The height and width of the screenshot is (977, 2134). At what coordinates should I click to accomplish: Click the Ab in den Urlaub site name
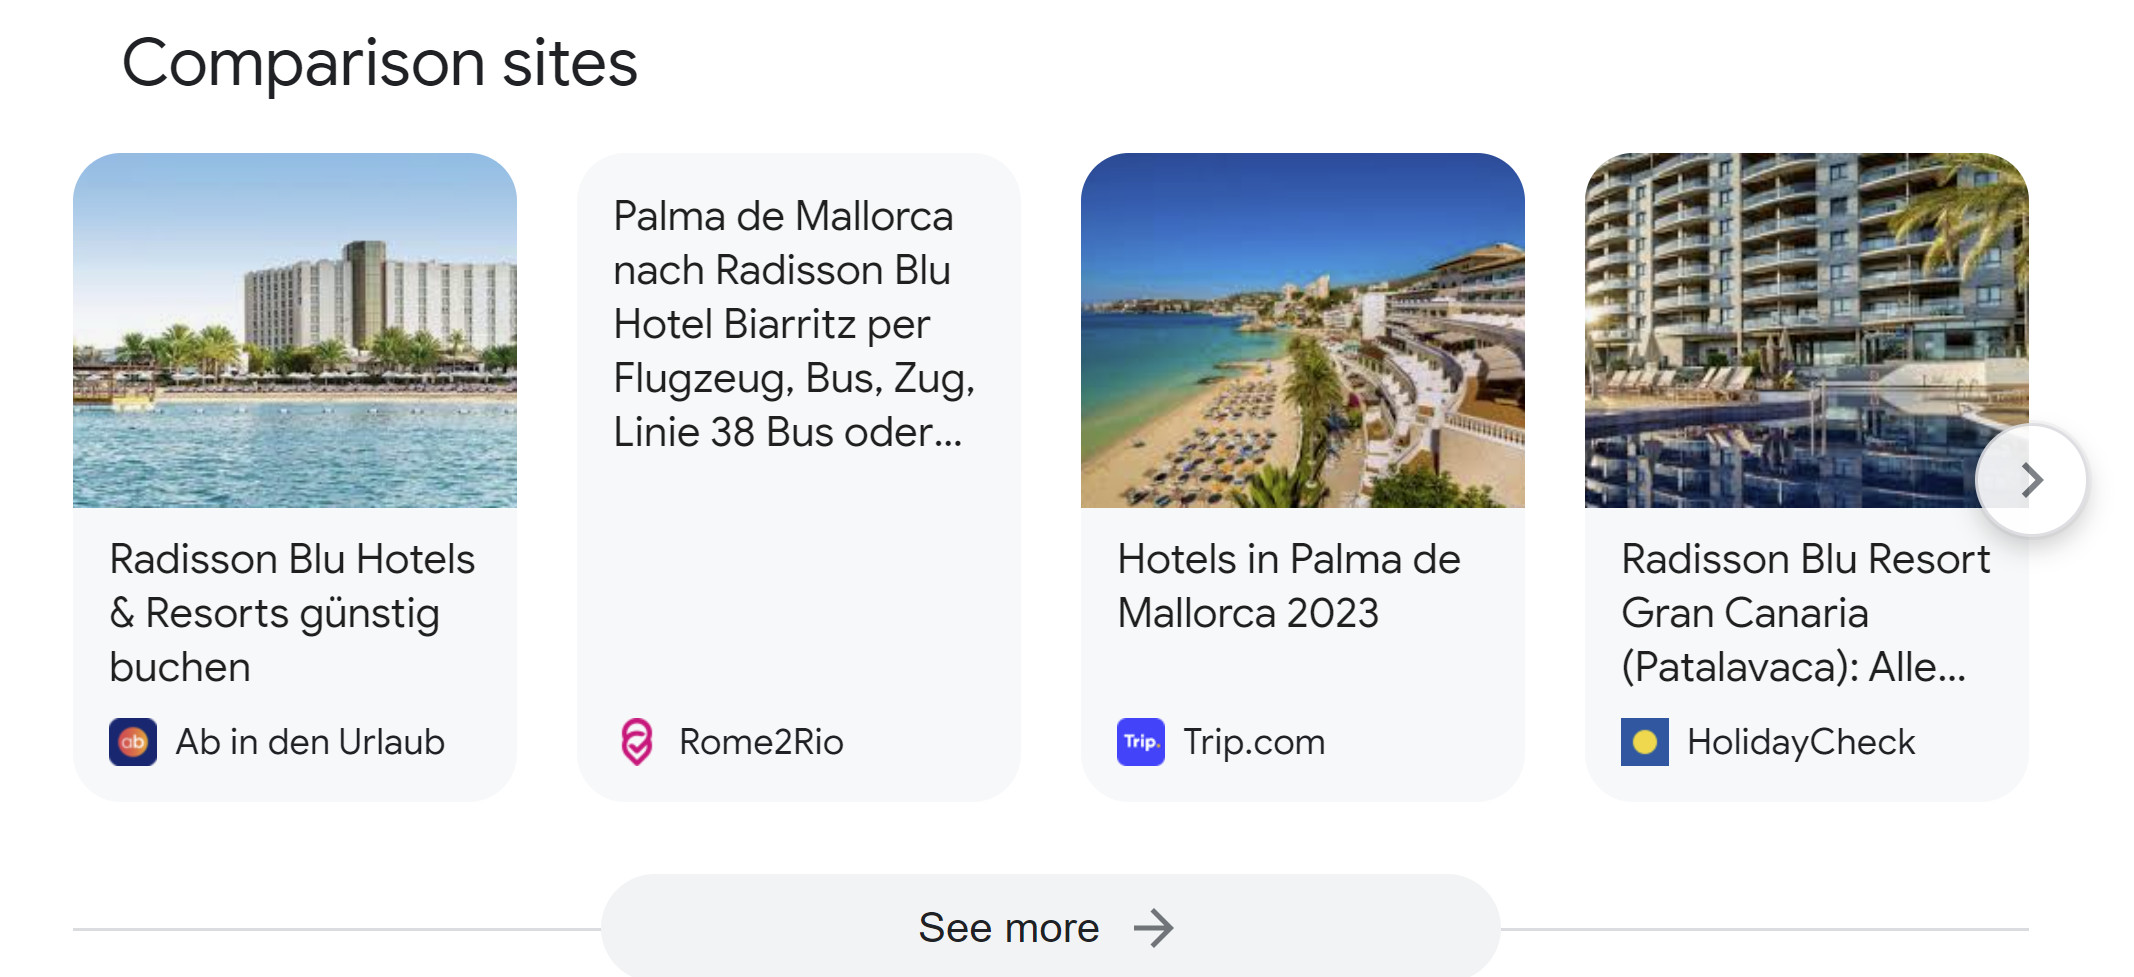(x=310, y=742)
